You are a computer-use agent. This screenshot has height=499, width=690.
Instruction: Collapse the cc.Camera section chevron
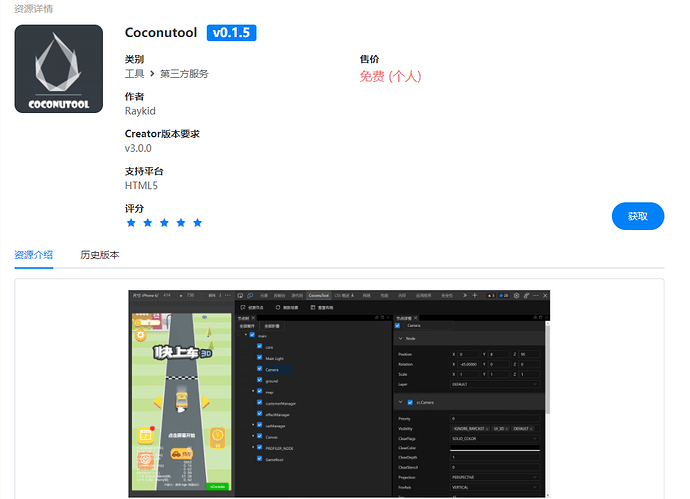pyautogui.click(x=400, y=402)
